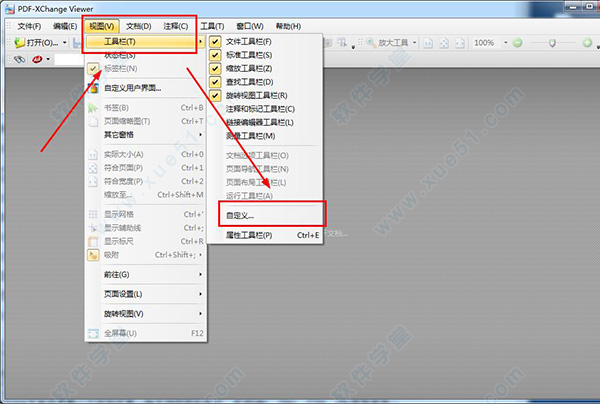This screenshot has width=600, height=404.
Task: Open the 窗口(W) menu
Action: pos(250,26)
